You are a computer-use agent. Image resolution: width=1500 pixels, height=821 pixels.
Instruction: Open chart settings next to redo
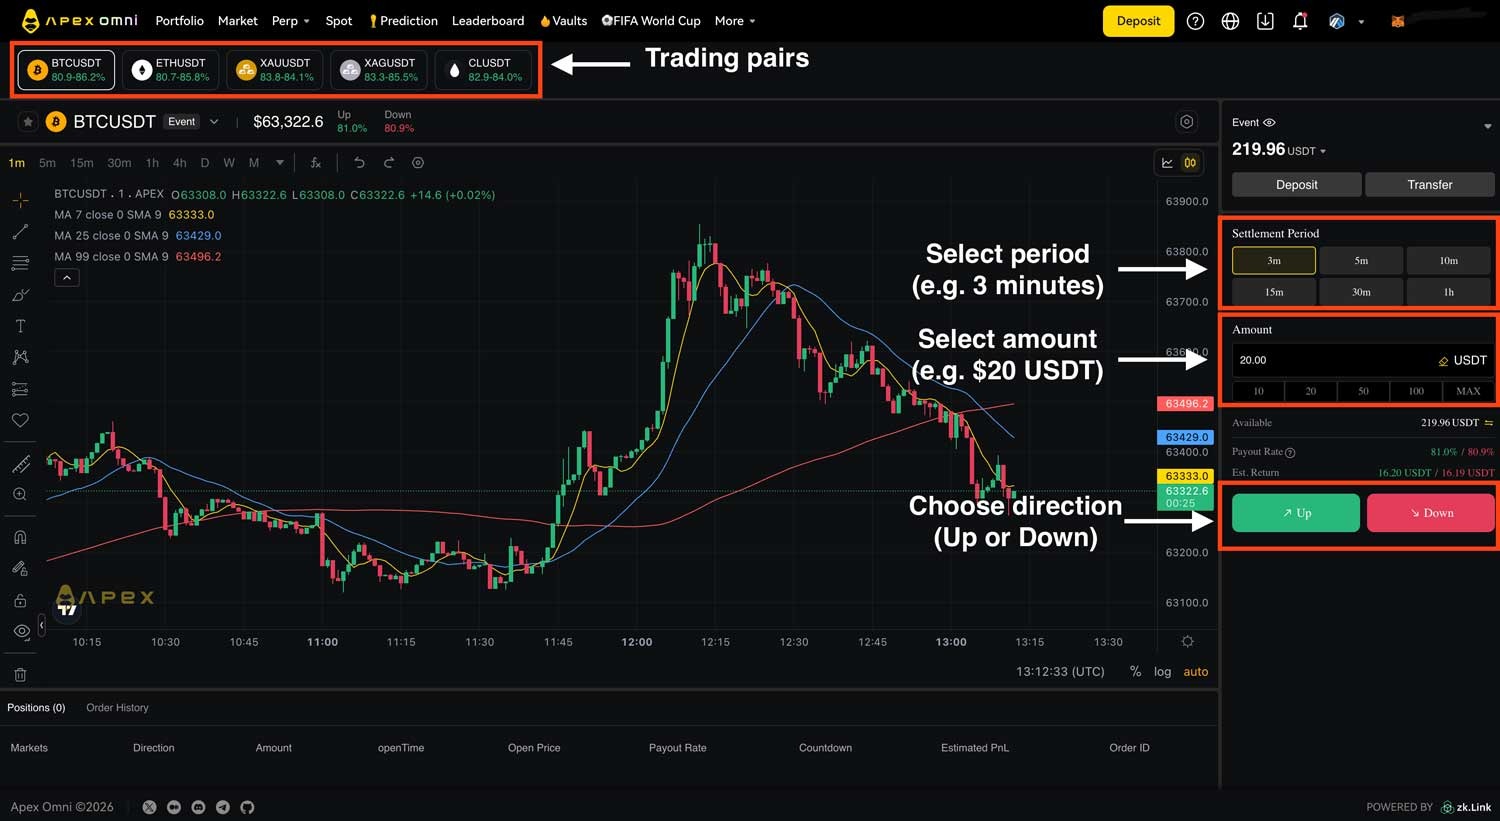pos(418,163)
